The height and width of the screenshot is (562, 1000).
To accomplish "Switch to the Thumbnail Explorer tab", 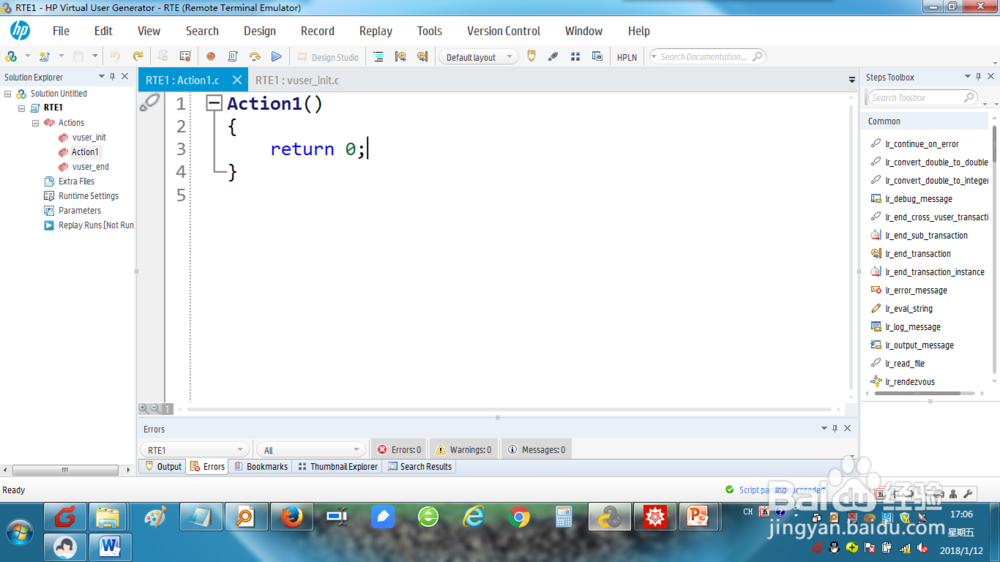I will point(338,467).
